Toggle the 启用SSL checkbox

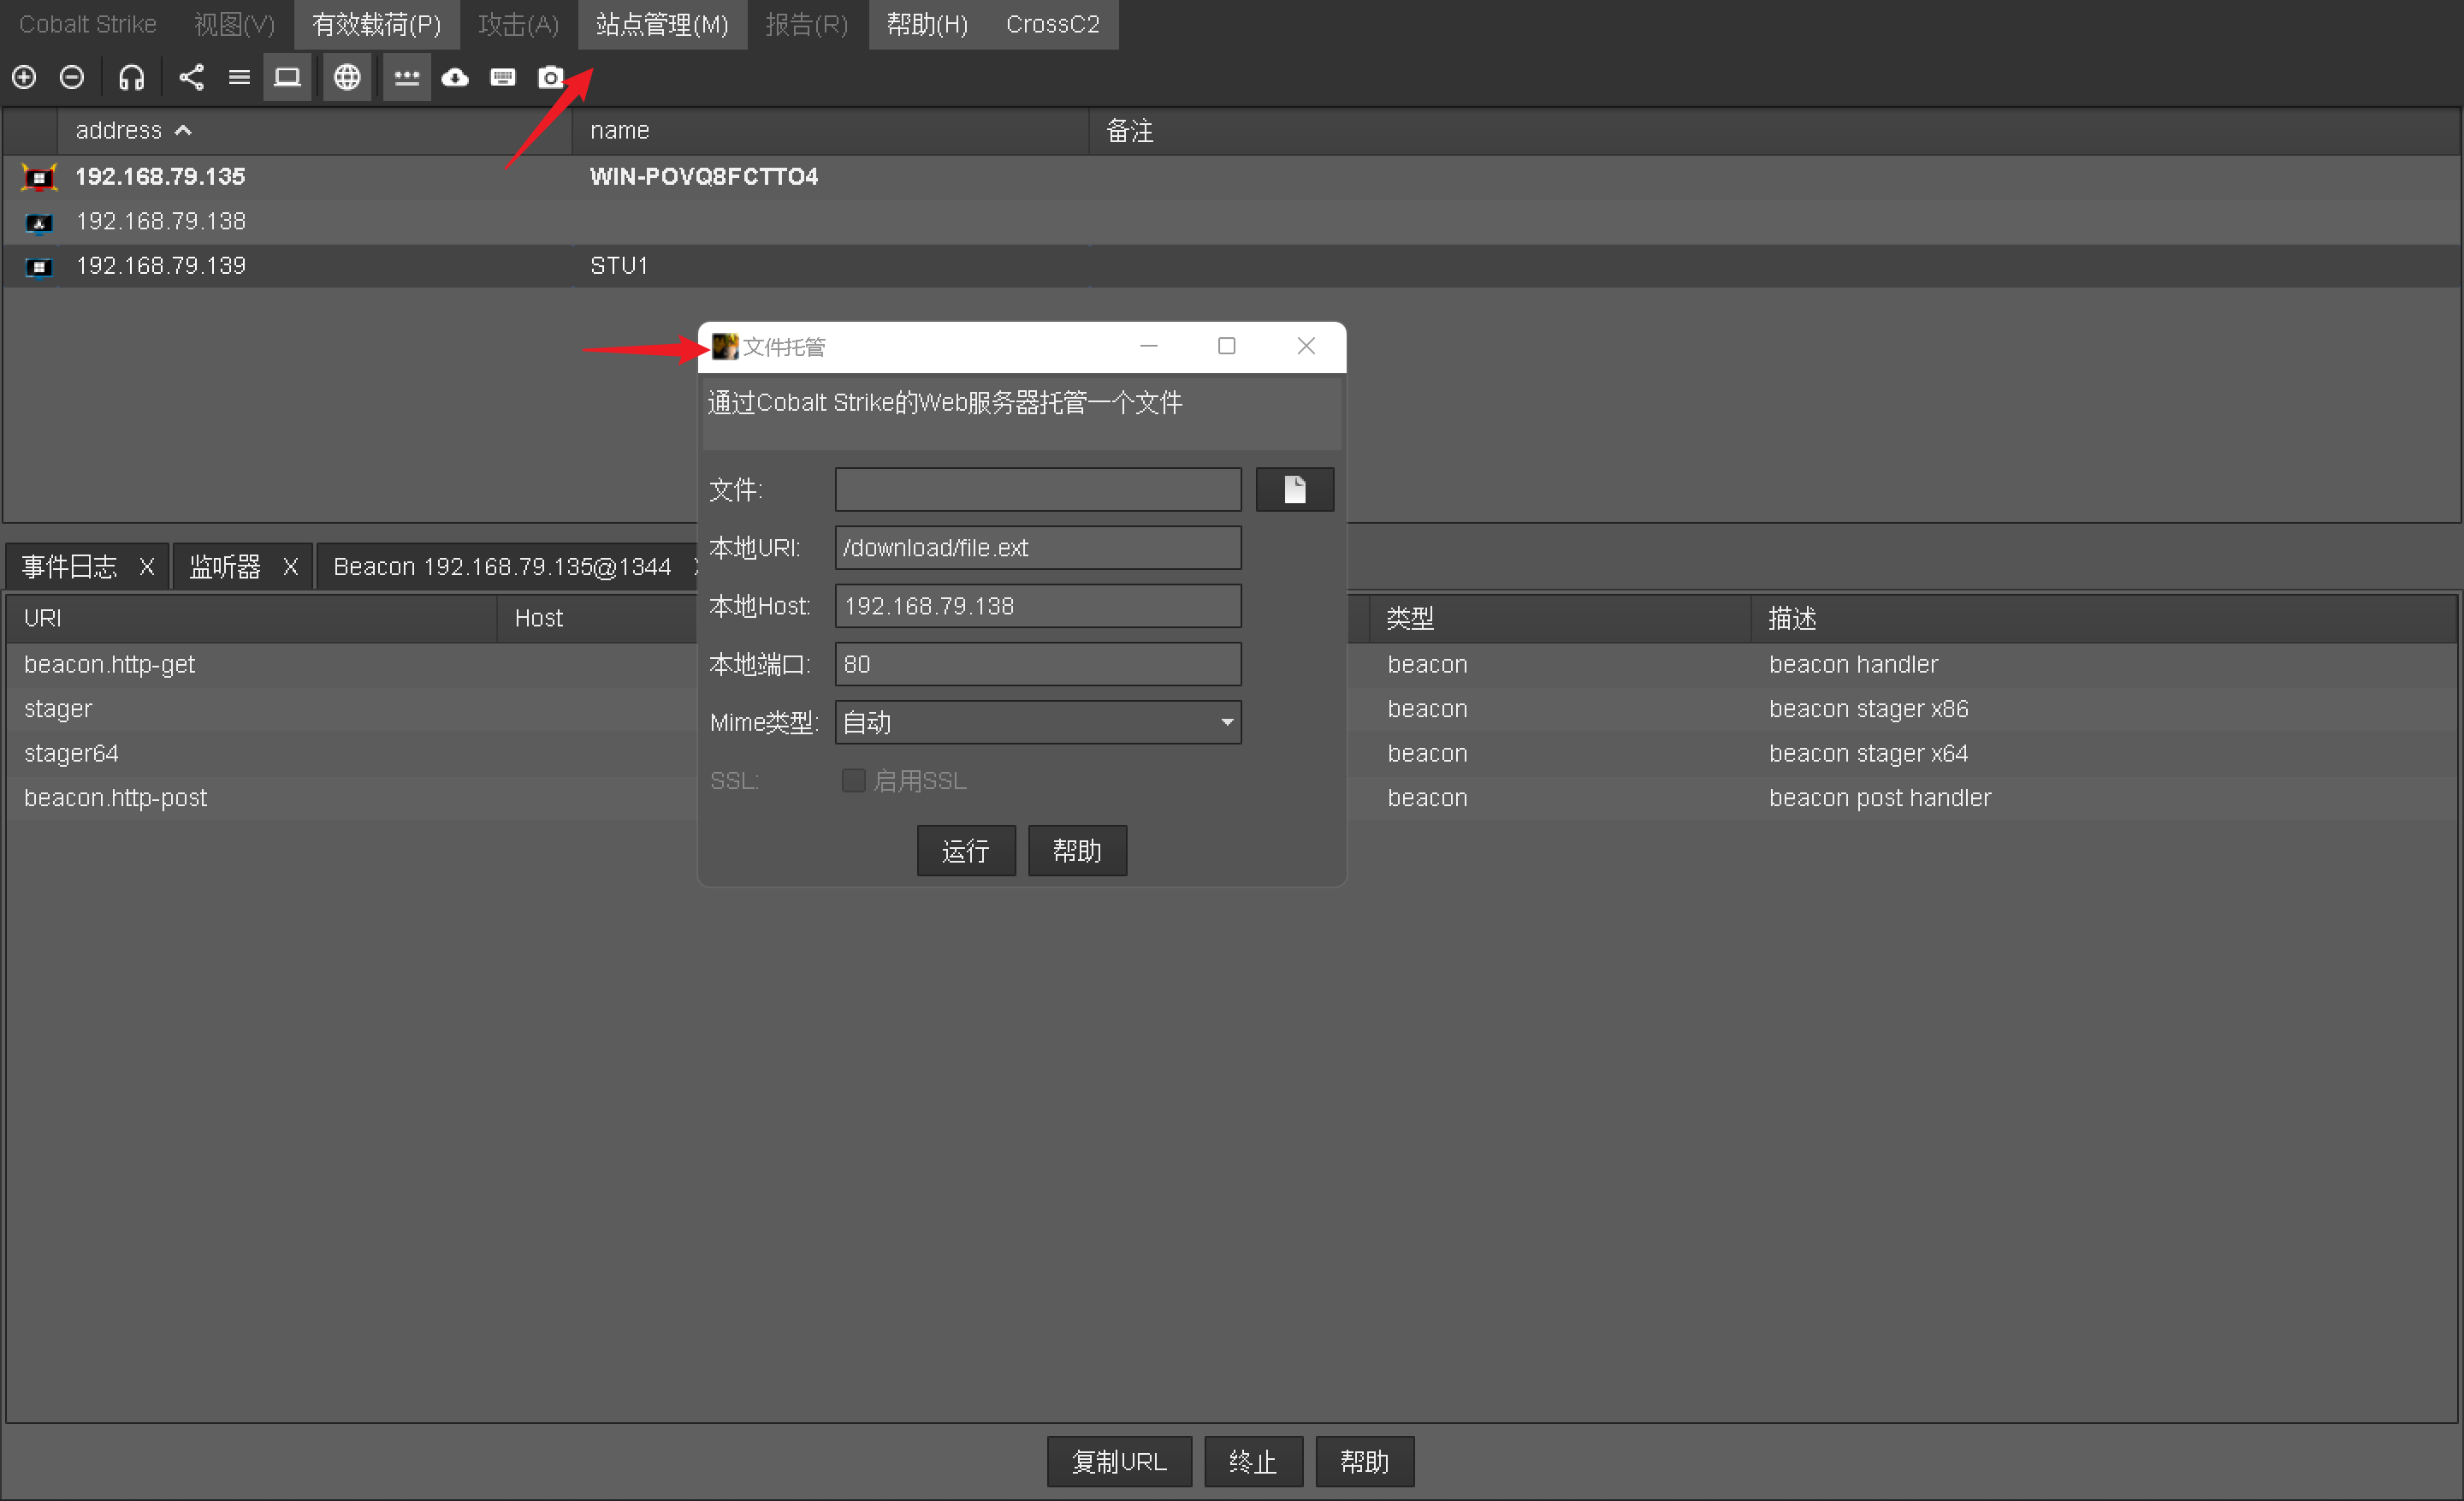(853, 780)
